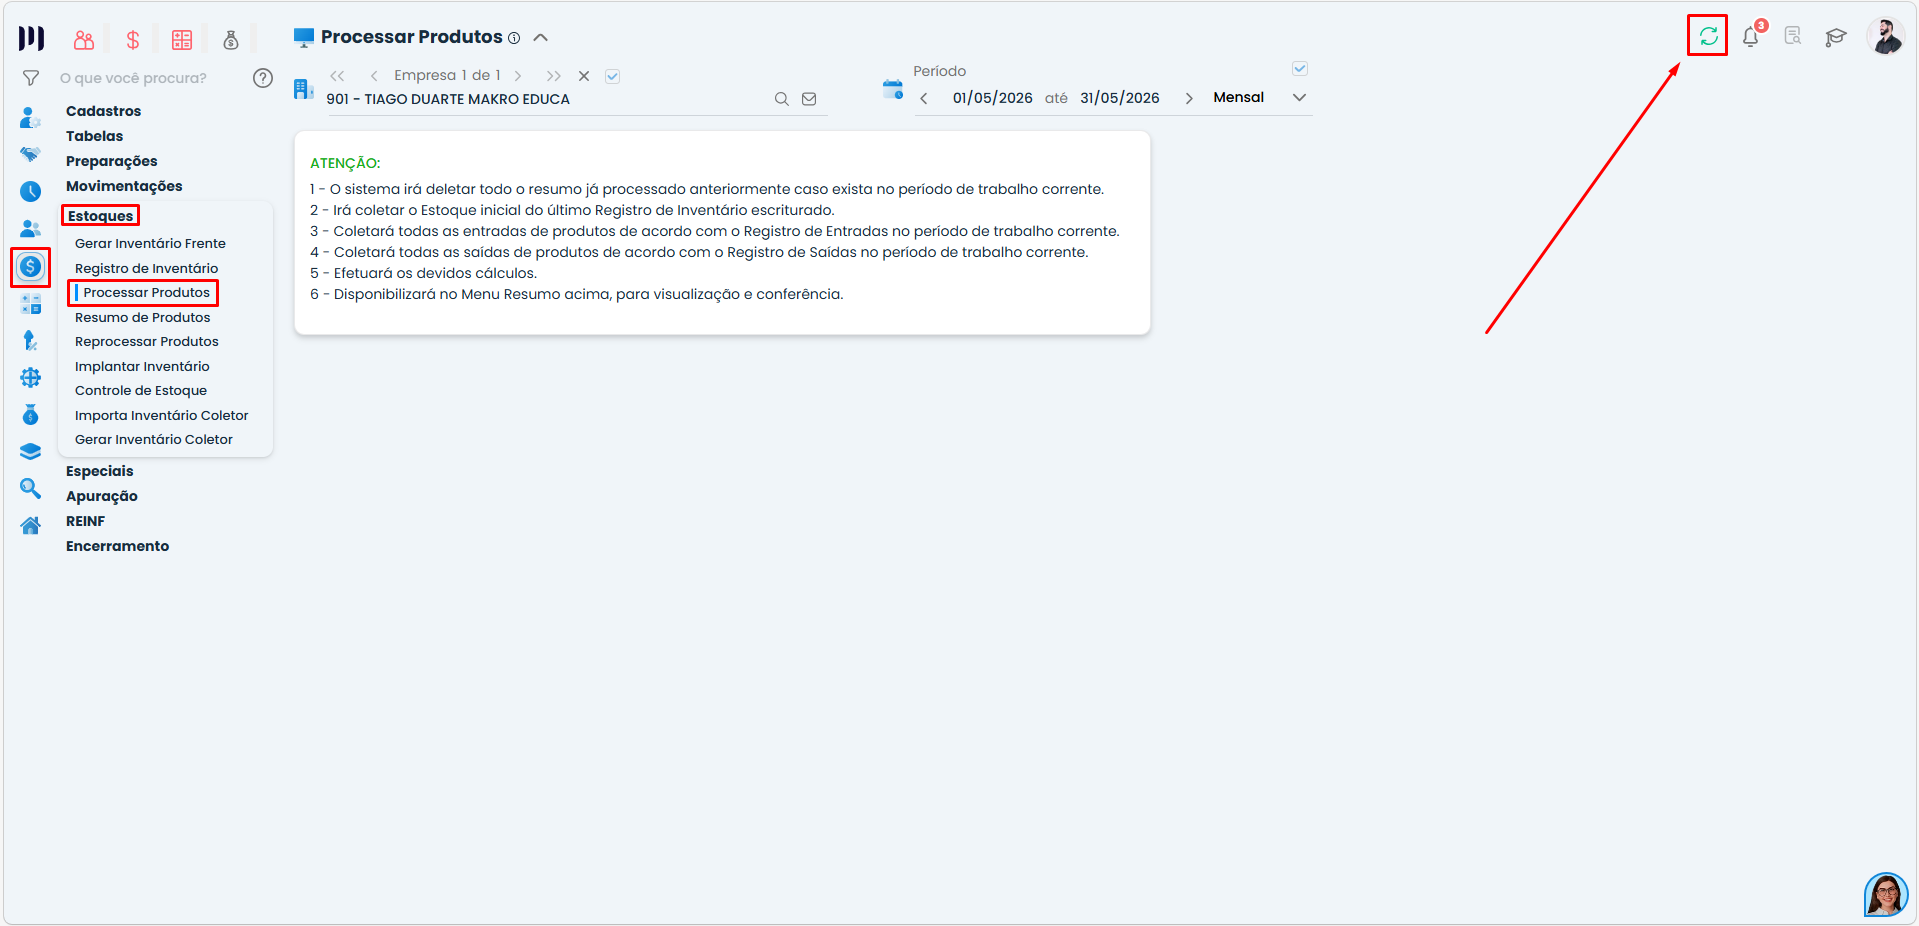Open Reprocessar Produtos

(x=146, y=341)
